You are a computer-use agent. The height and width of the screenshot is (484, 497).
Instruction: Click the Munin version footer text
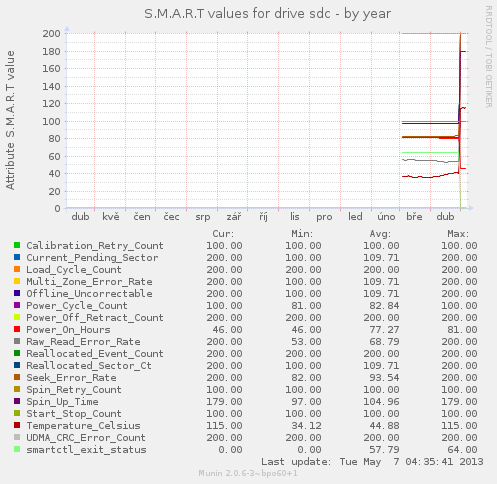[x=248, y=473]
